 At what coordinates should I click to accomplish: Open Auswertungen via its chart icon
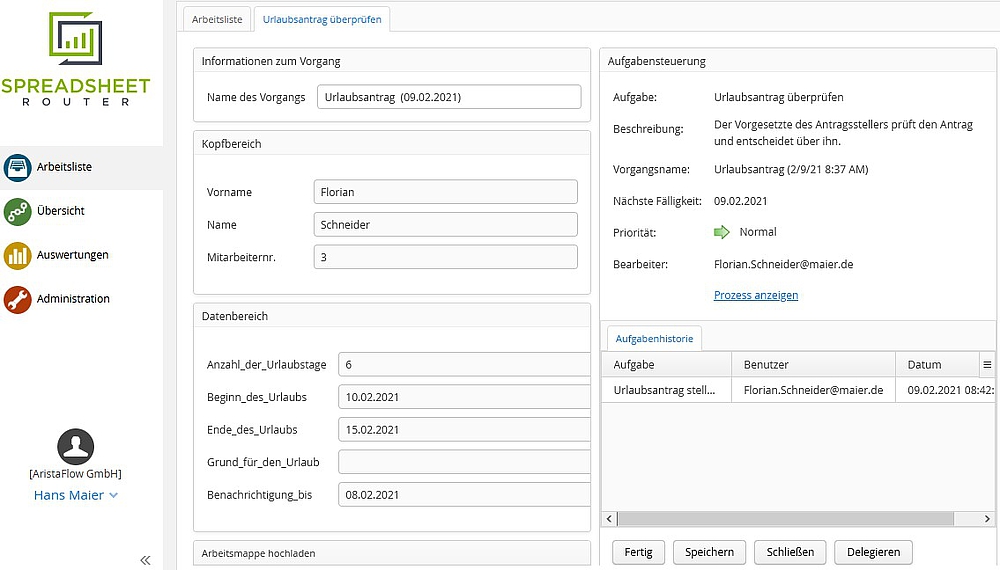(x=17, y=256)
